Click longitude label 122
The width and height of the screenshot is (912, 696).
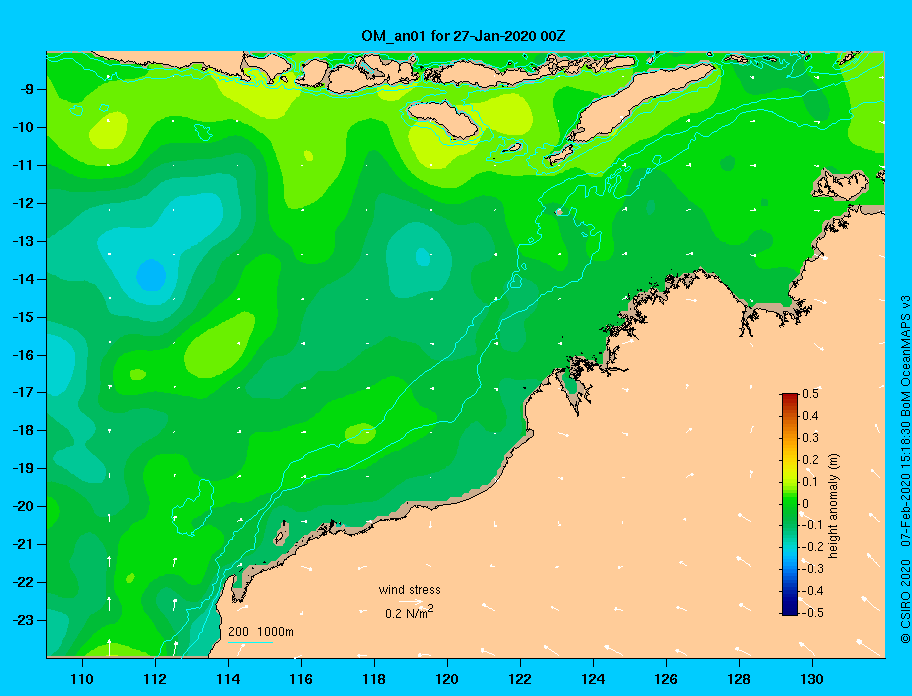click(x=520, y=679)
